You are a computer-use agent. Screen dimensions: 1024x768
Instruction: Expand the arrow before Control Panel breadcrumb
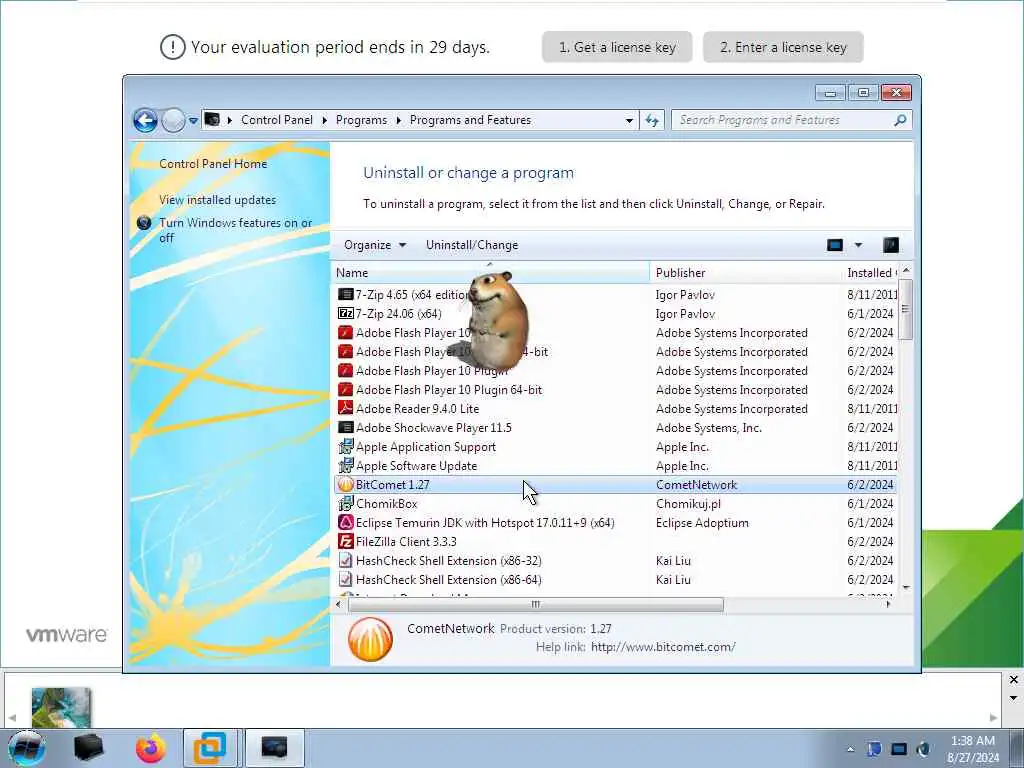[x=230, y=120]
